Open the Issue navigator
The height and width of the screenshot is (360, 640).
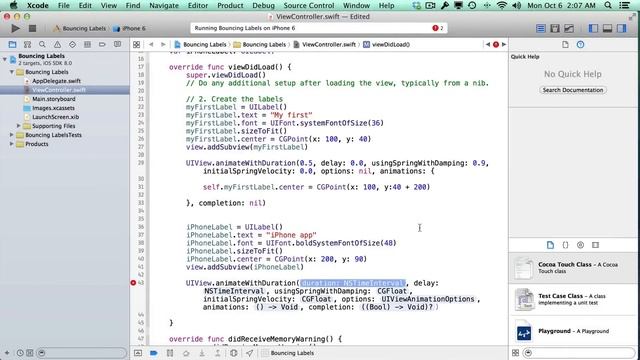(x=57, y=44)
